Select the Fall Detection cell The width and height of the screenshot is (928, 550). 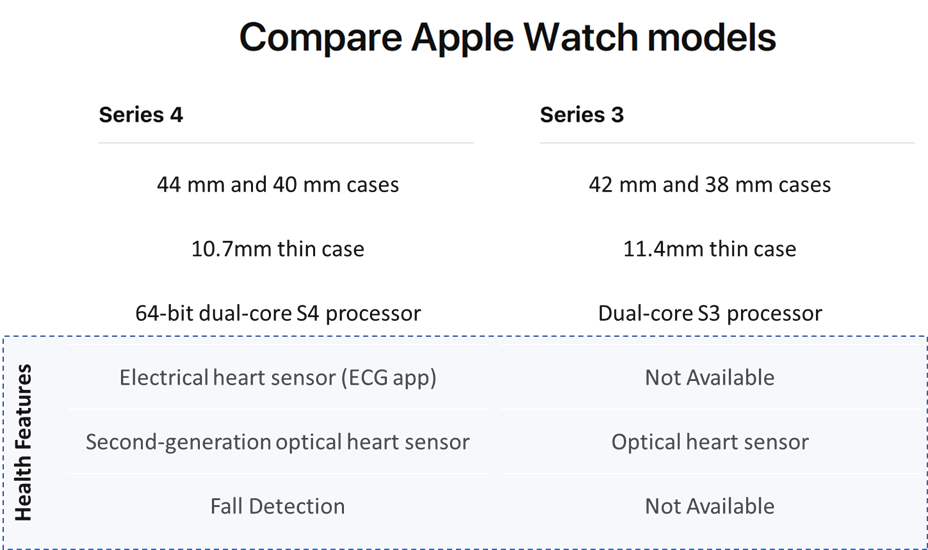(x=278, y=506)
